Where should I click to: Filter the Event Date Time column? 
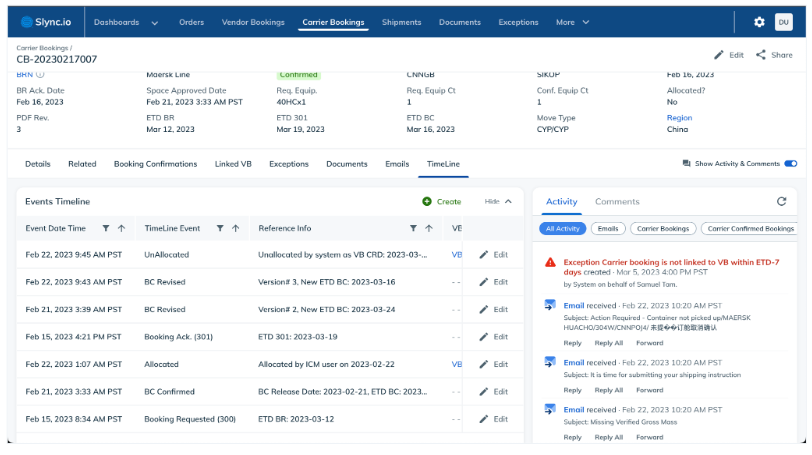pos(106,228)
